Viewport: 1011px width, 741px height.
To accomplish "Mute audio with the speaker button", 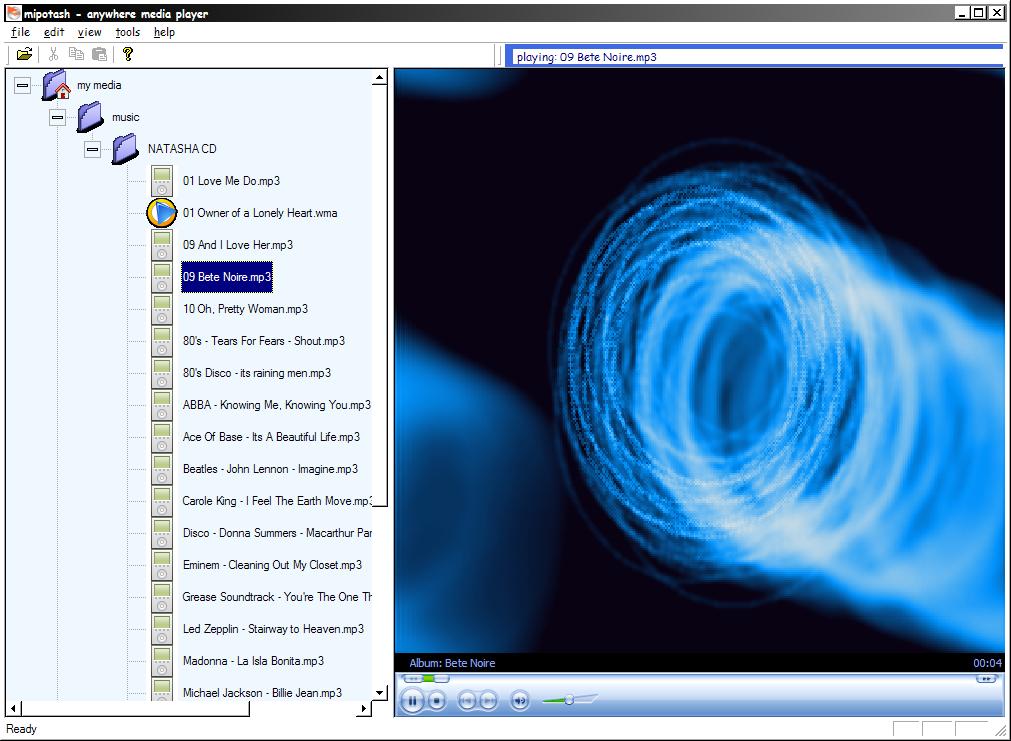I will click(x=519, y=700).
